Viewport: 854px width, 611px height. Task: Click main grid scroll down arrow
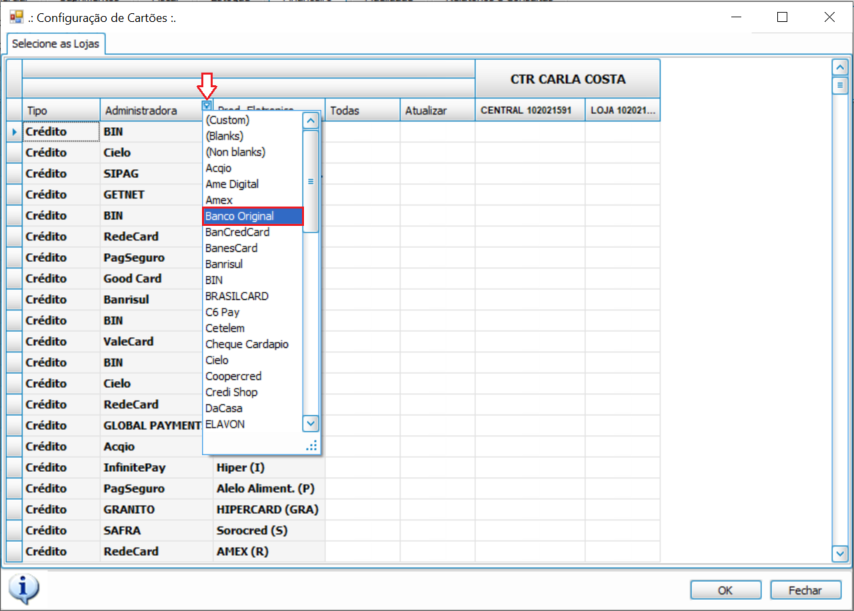[x=840, y=554]
